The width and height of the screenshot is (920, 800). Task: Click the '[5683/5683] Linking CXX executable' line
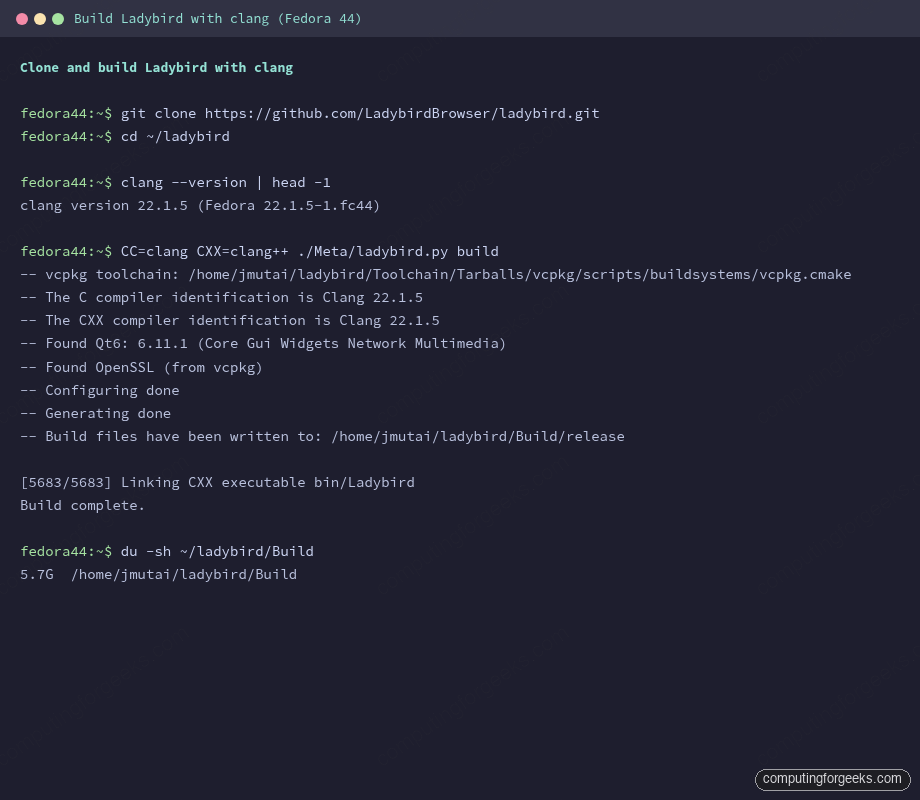217,482
